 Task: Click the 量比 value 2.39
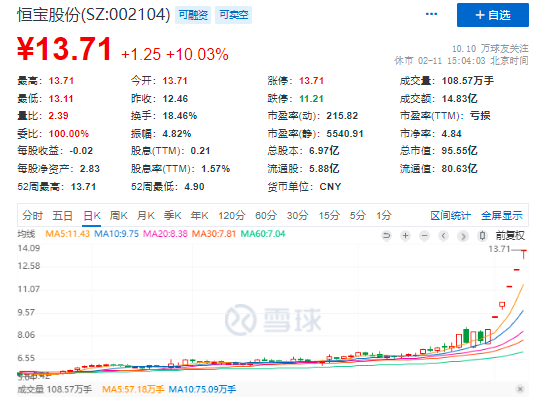point(58,116)
